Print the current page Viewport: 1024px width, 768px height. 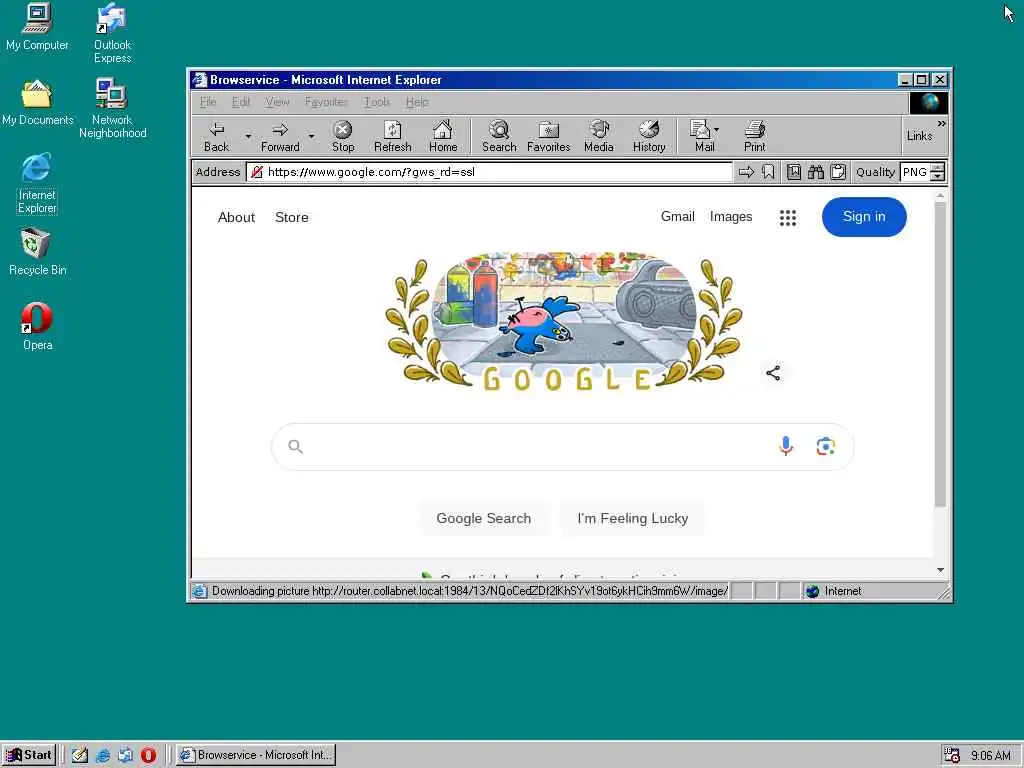(755, 136)
